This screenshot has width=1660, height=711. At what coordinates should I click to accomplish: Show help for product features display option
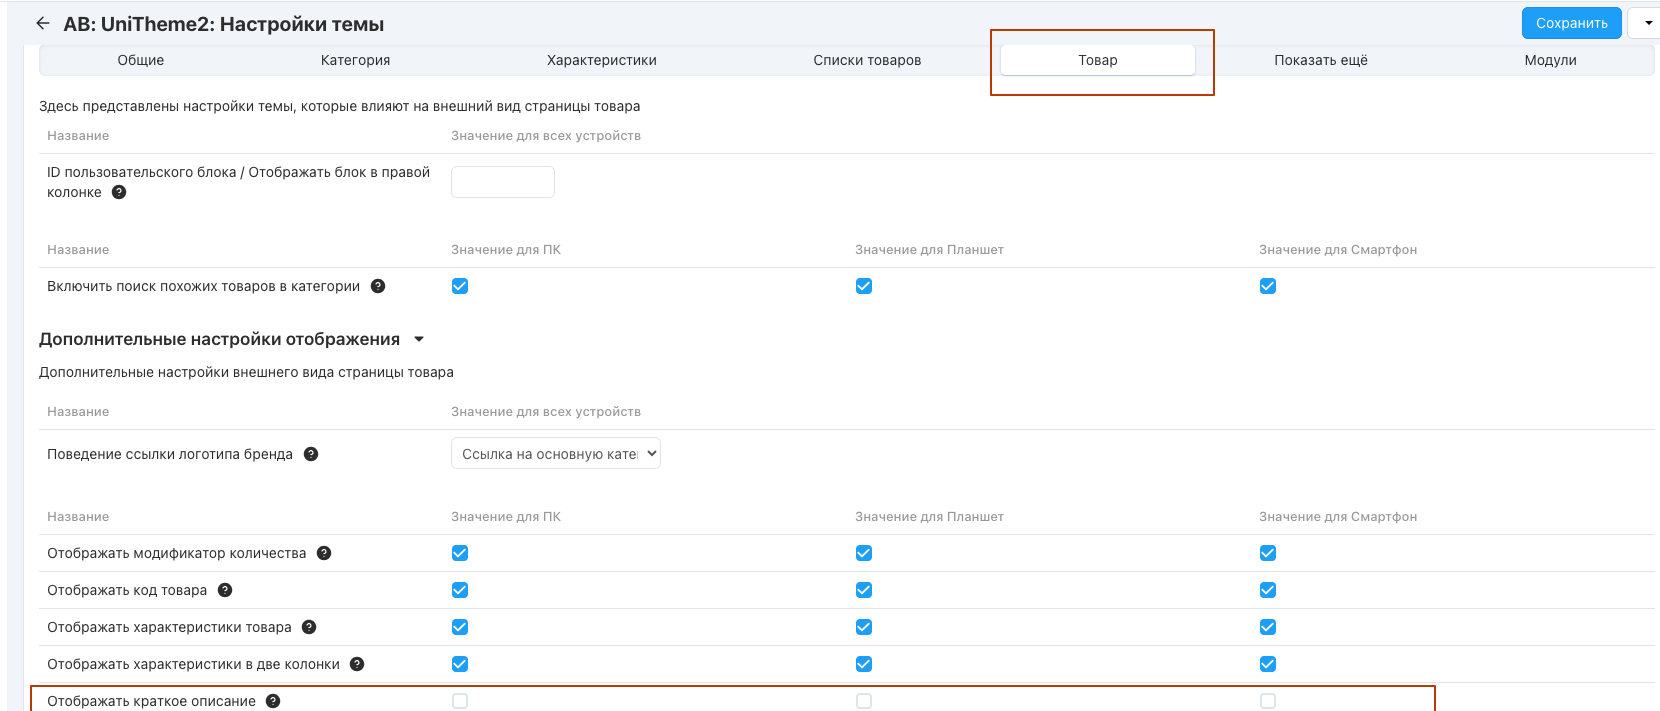point(309,627)
